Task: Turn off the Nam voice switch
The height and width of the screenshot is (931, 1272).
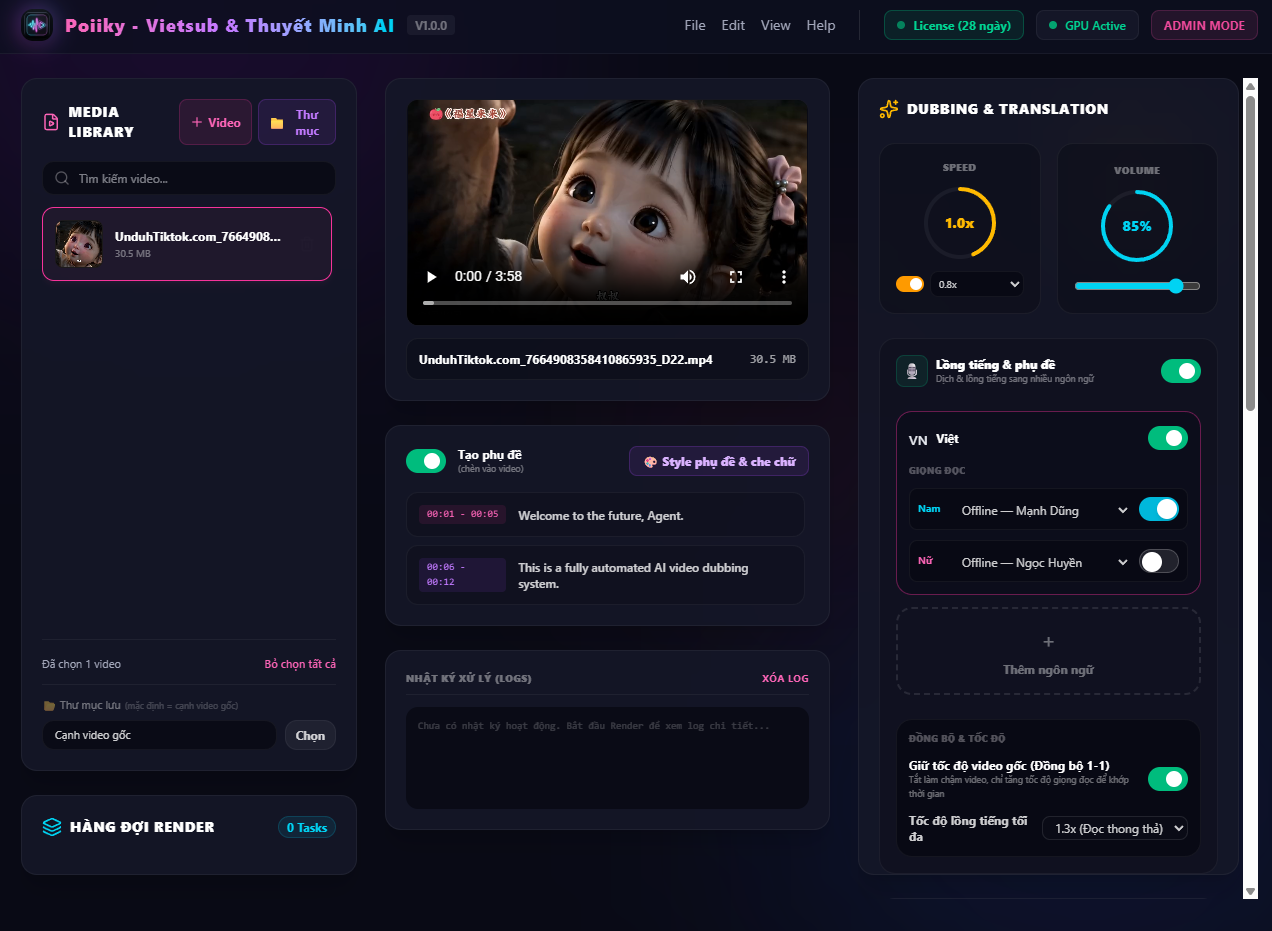Action: pos(1159,509)
